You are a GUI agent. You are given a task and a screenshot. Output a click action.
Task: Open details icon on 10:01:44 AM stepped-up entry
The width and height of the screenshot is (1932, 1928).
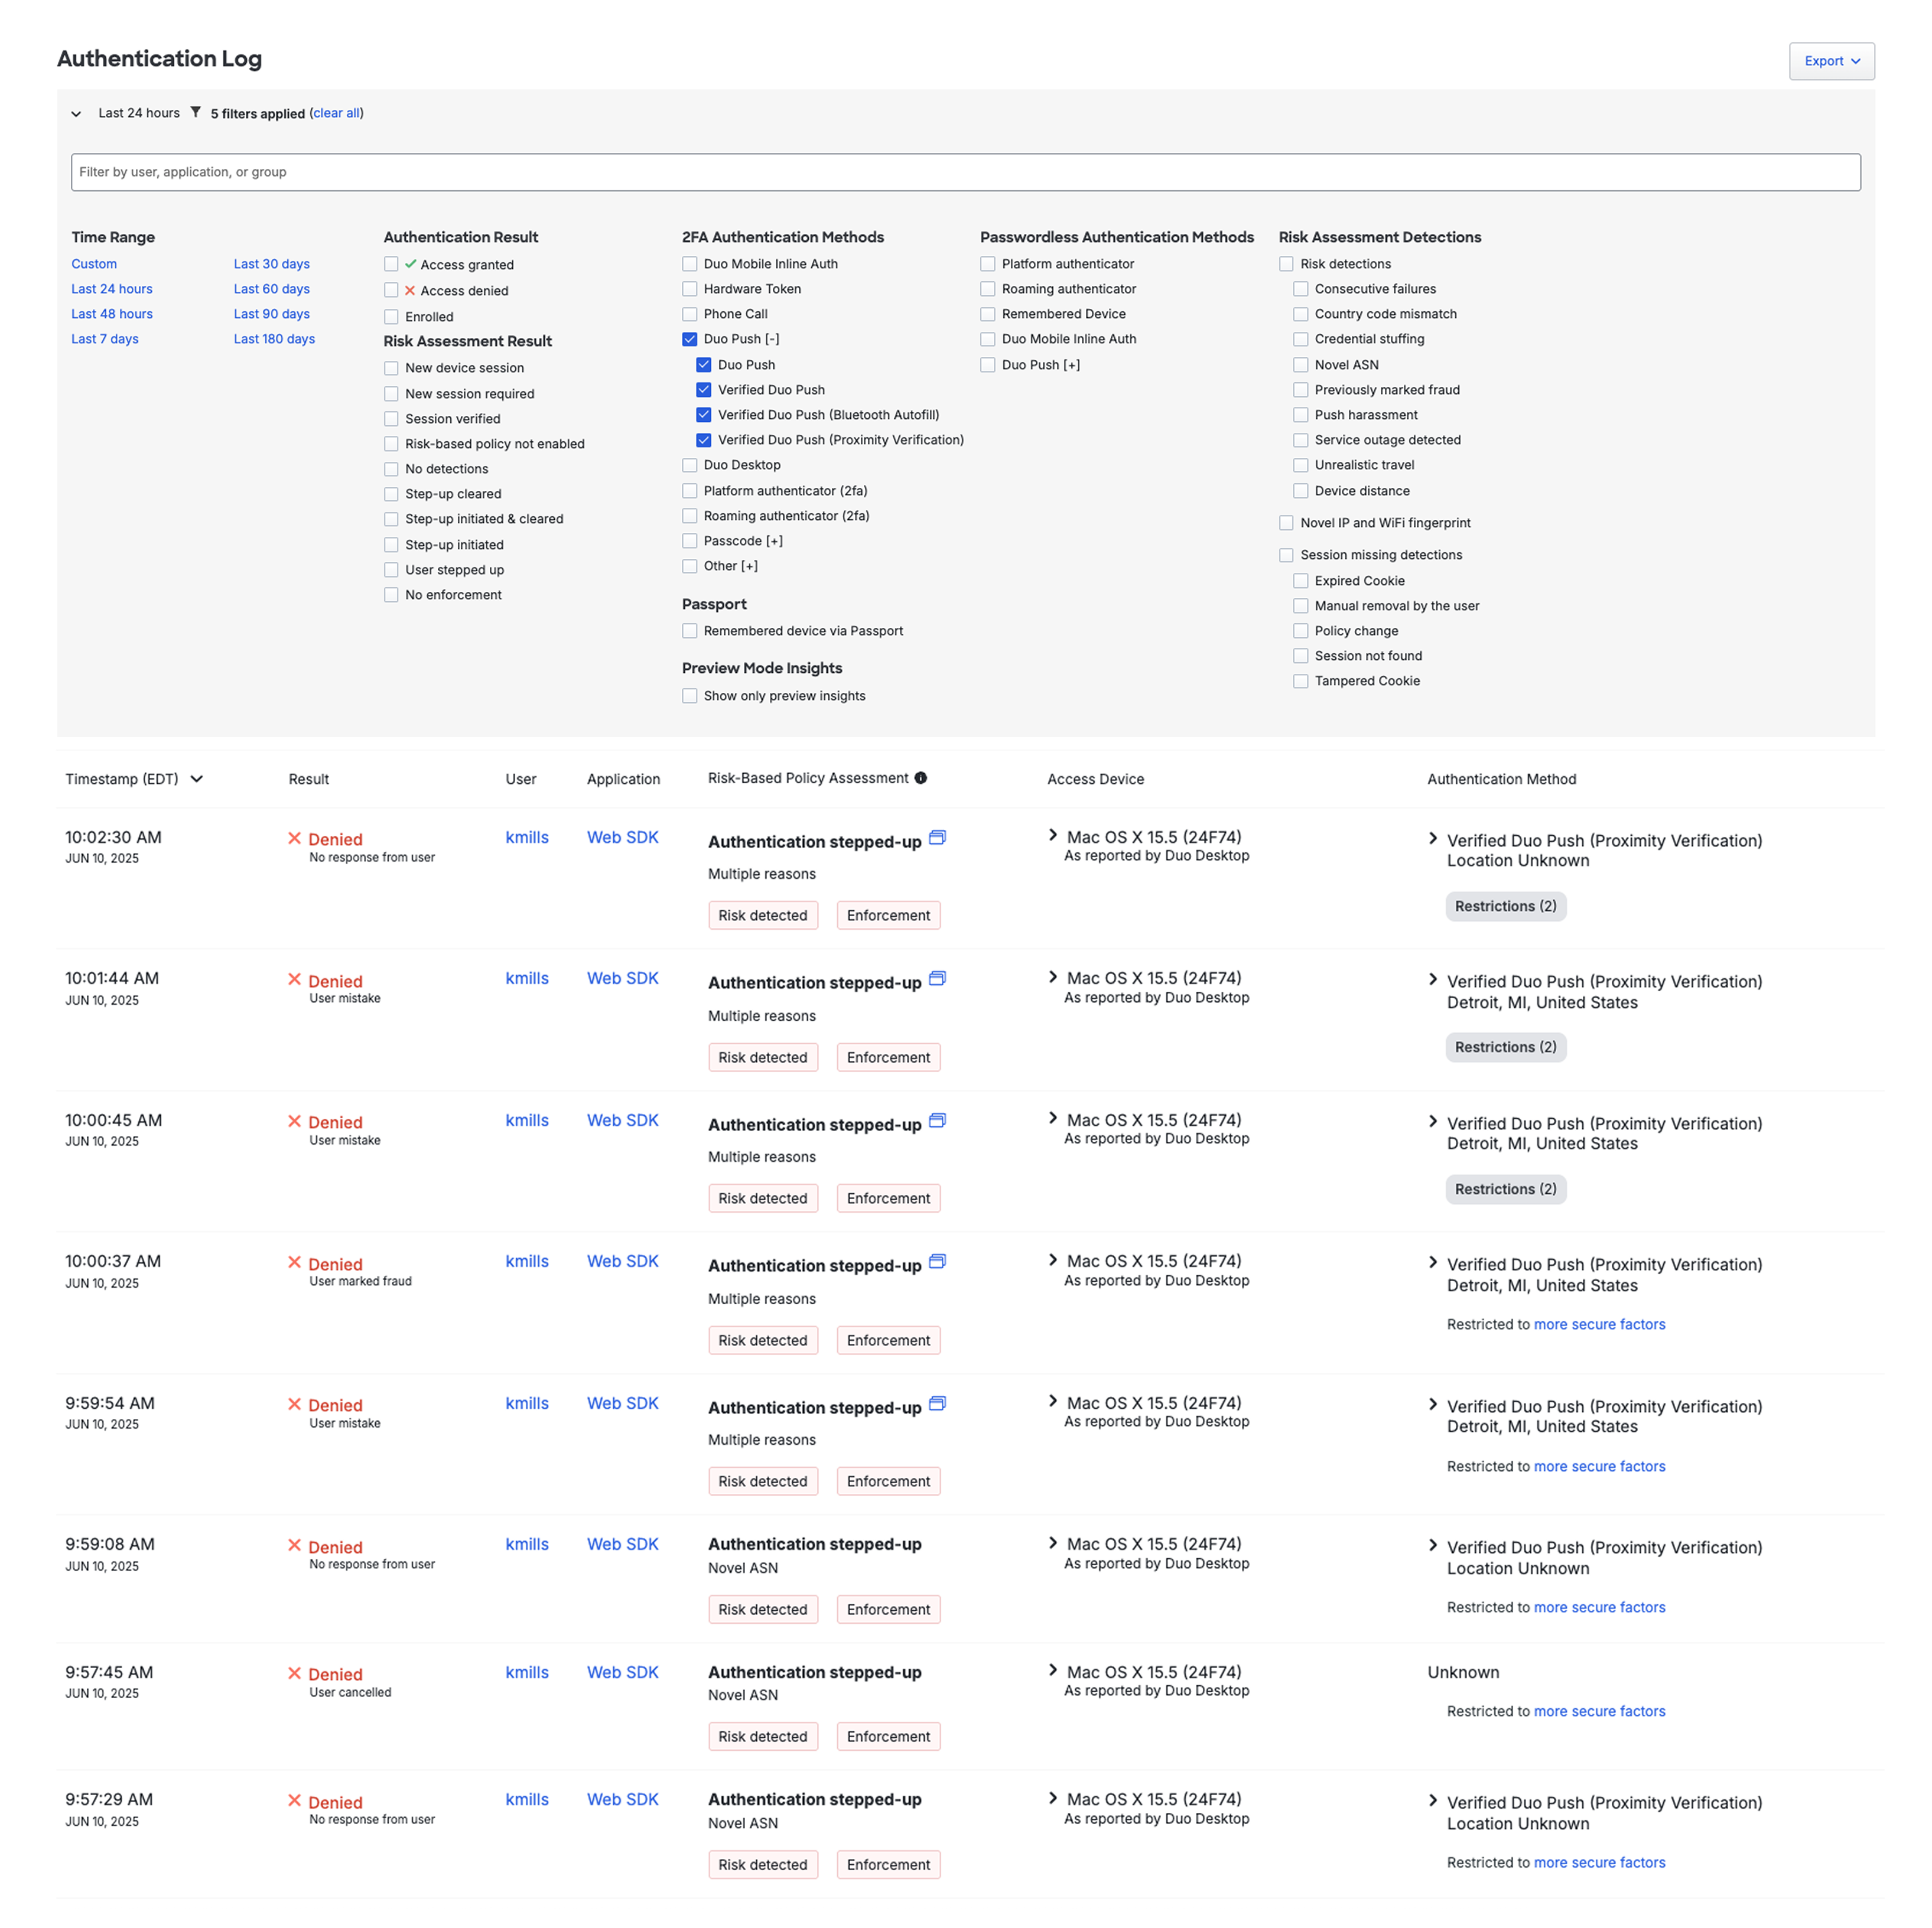tap(937, 979)
